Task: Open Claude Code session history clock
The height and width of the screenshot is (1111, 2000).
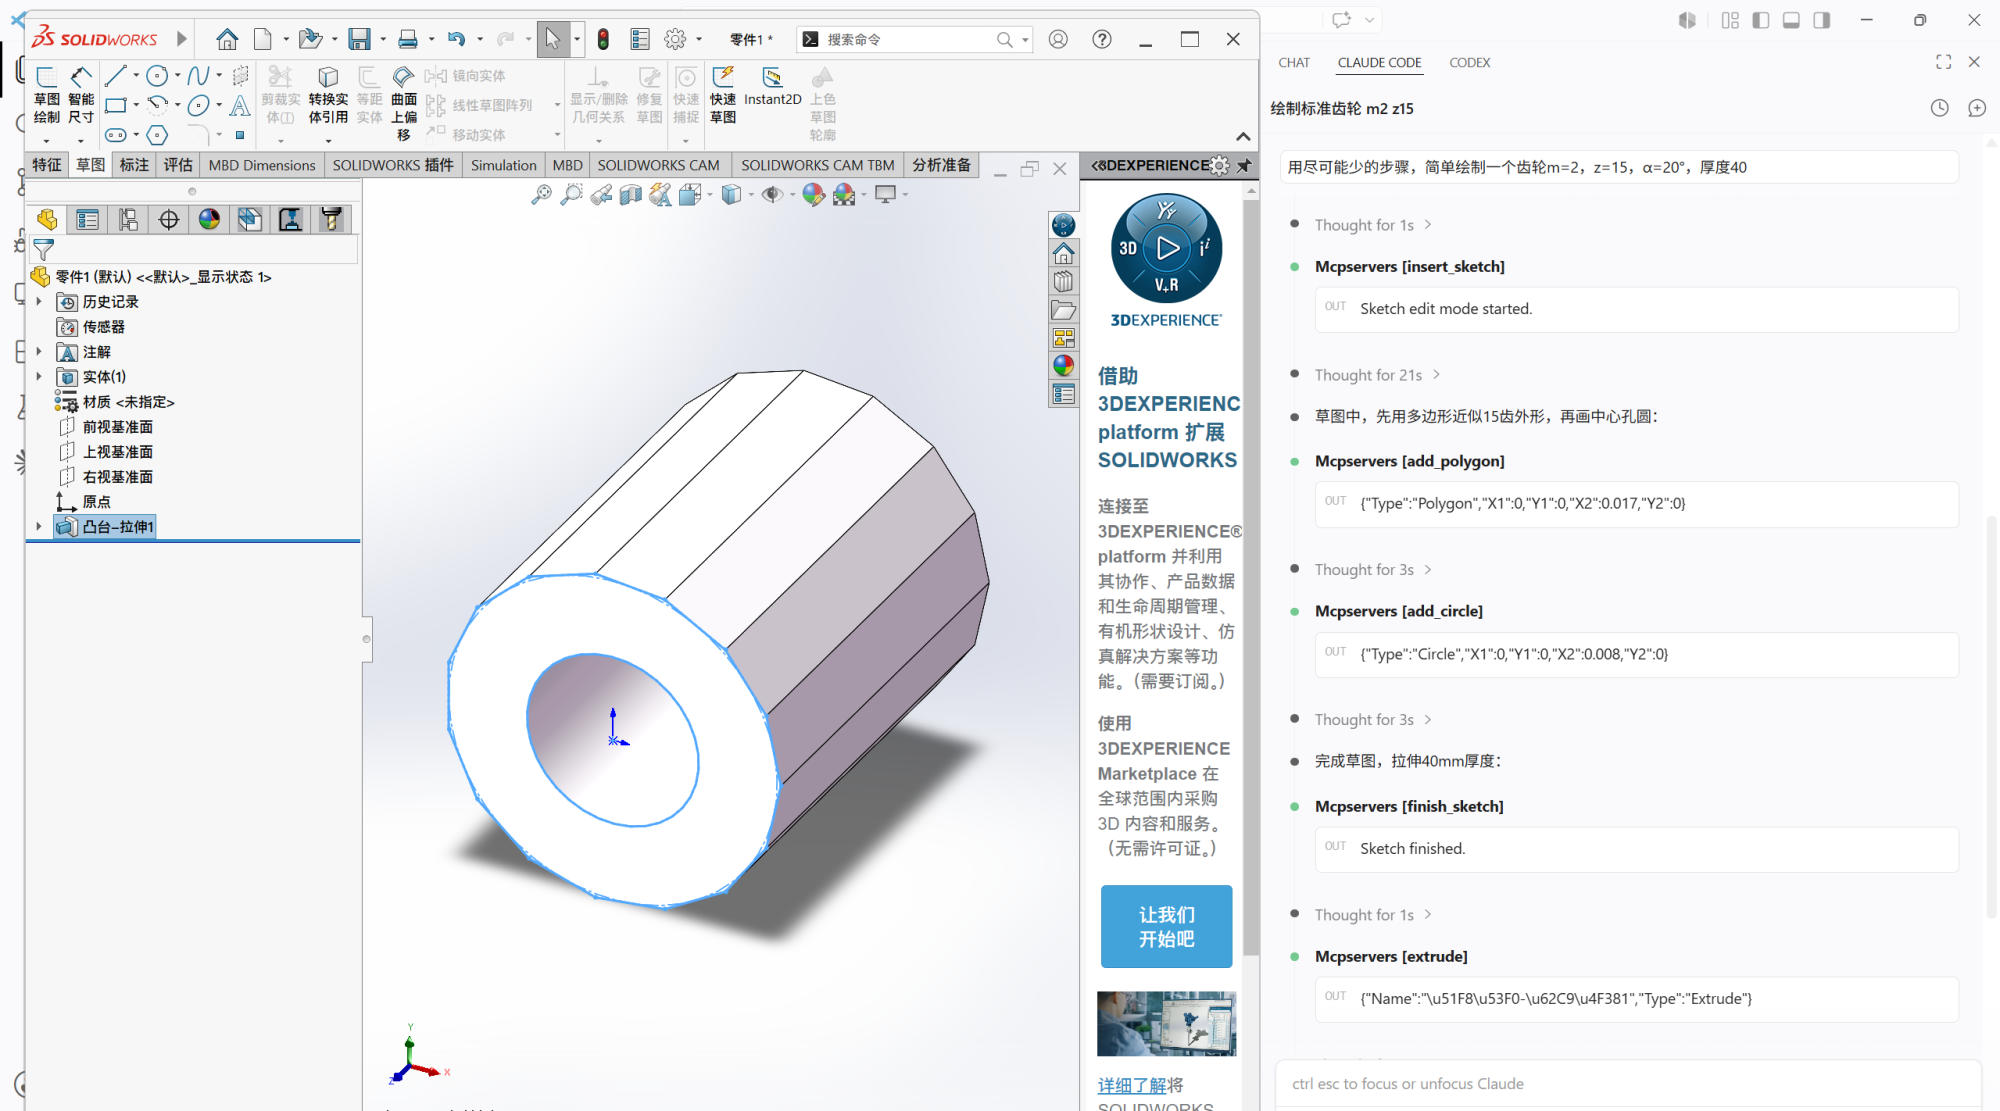Action: (x=1939, y=108)
